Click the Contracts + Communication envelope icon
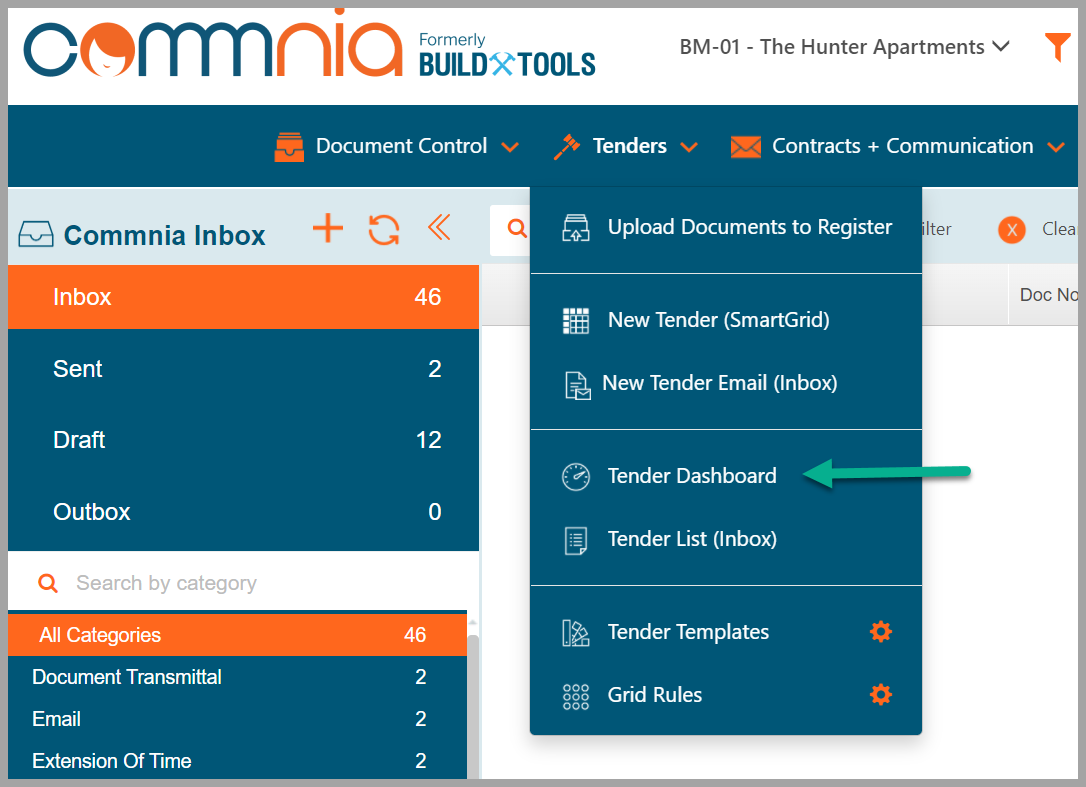This screenshot has height=787, width=1086. tap(745, 147)
